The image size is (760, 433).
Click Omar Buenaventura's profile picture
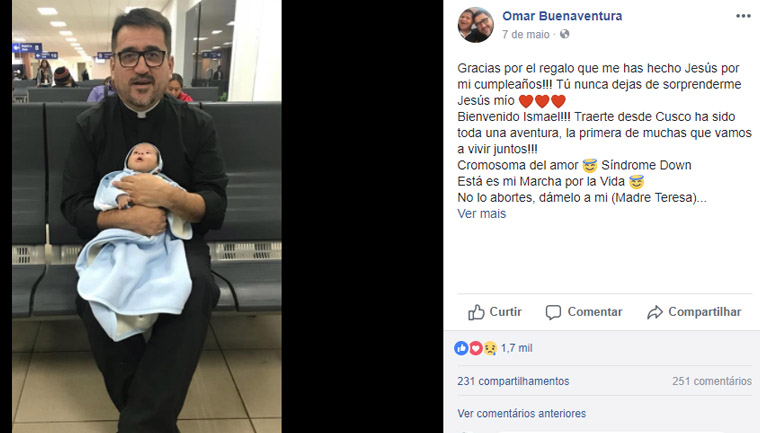pos(475,25)
